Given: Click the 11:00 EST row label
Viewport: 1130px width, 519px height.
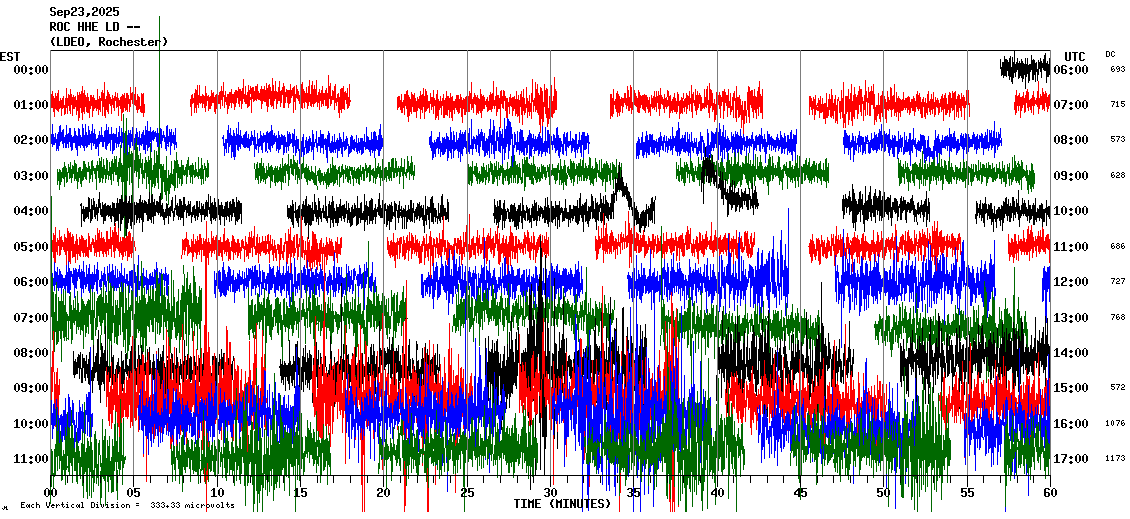Looking at the screenshot, I should (31, 459).
